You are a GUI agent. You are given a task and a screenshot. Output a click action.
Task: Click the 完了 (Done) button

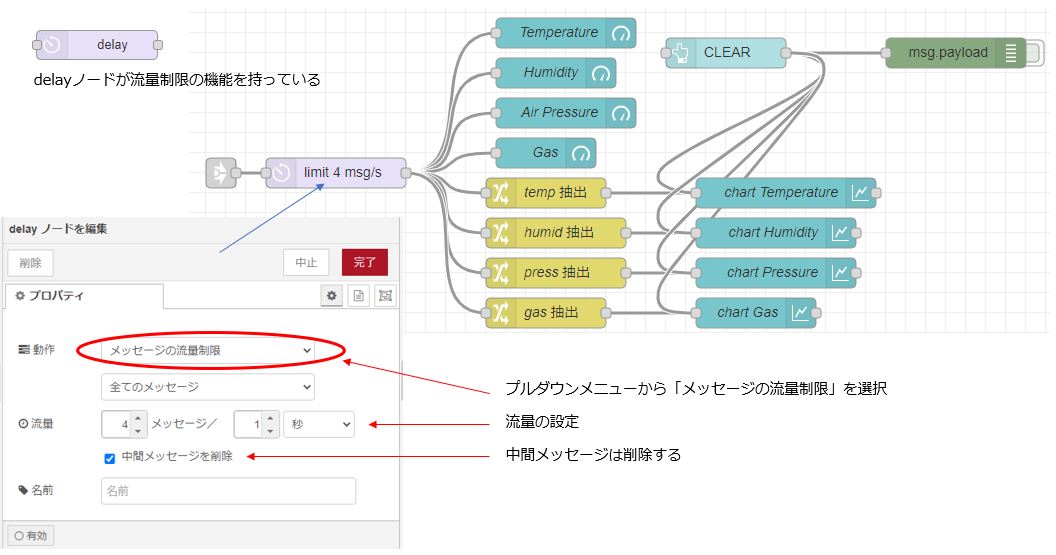point(364,263)
